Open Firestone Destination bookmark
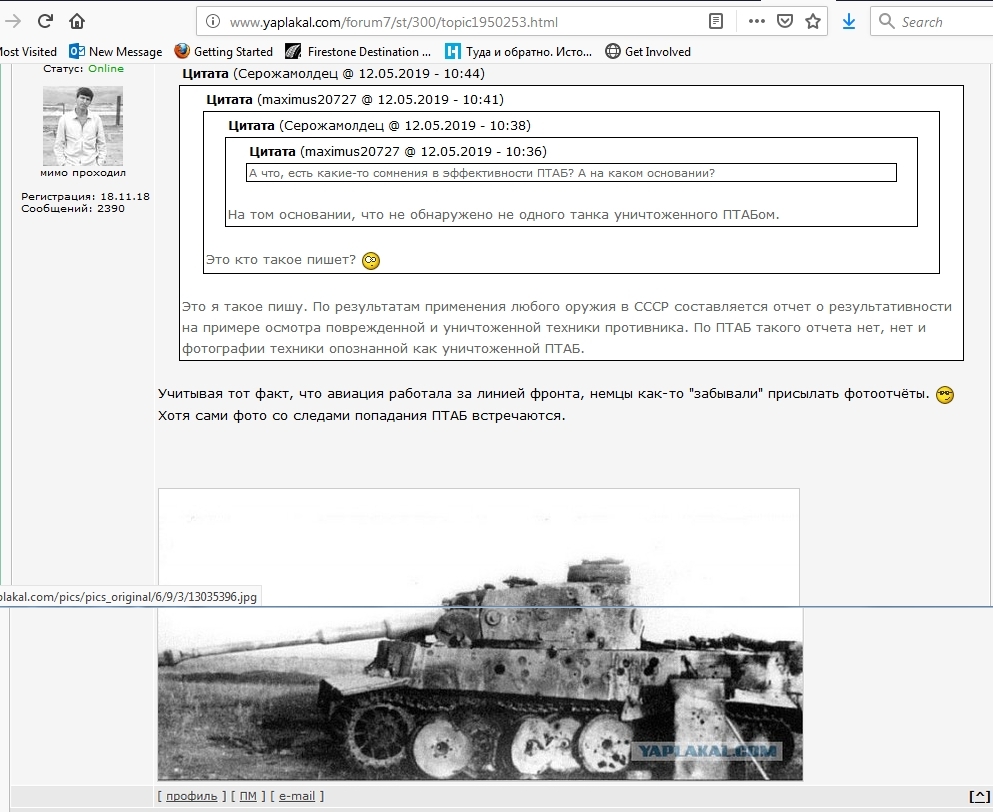Screen dimensions: 993x812 (x=358, y=52)
